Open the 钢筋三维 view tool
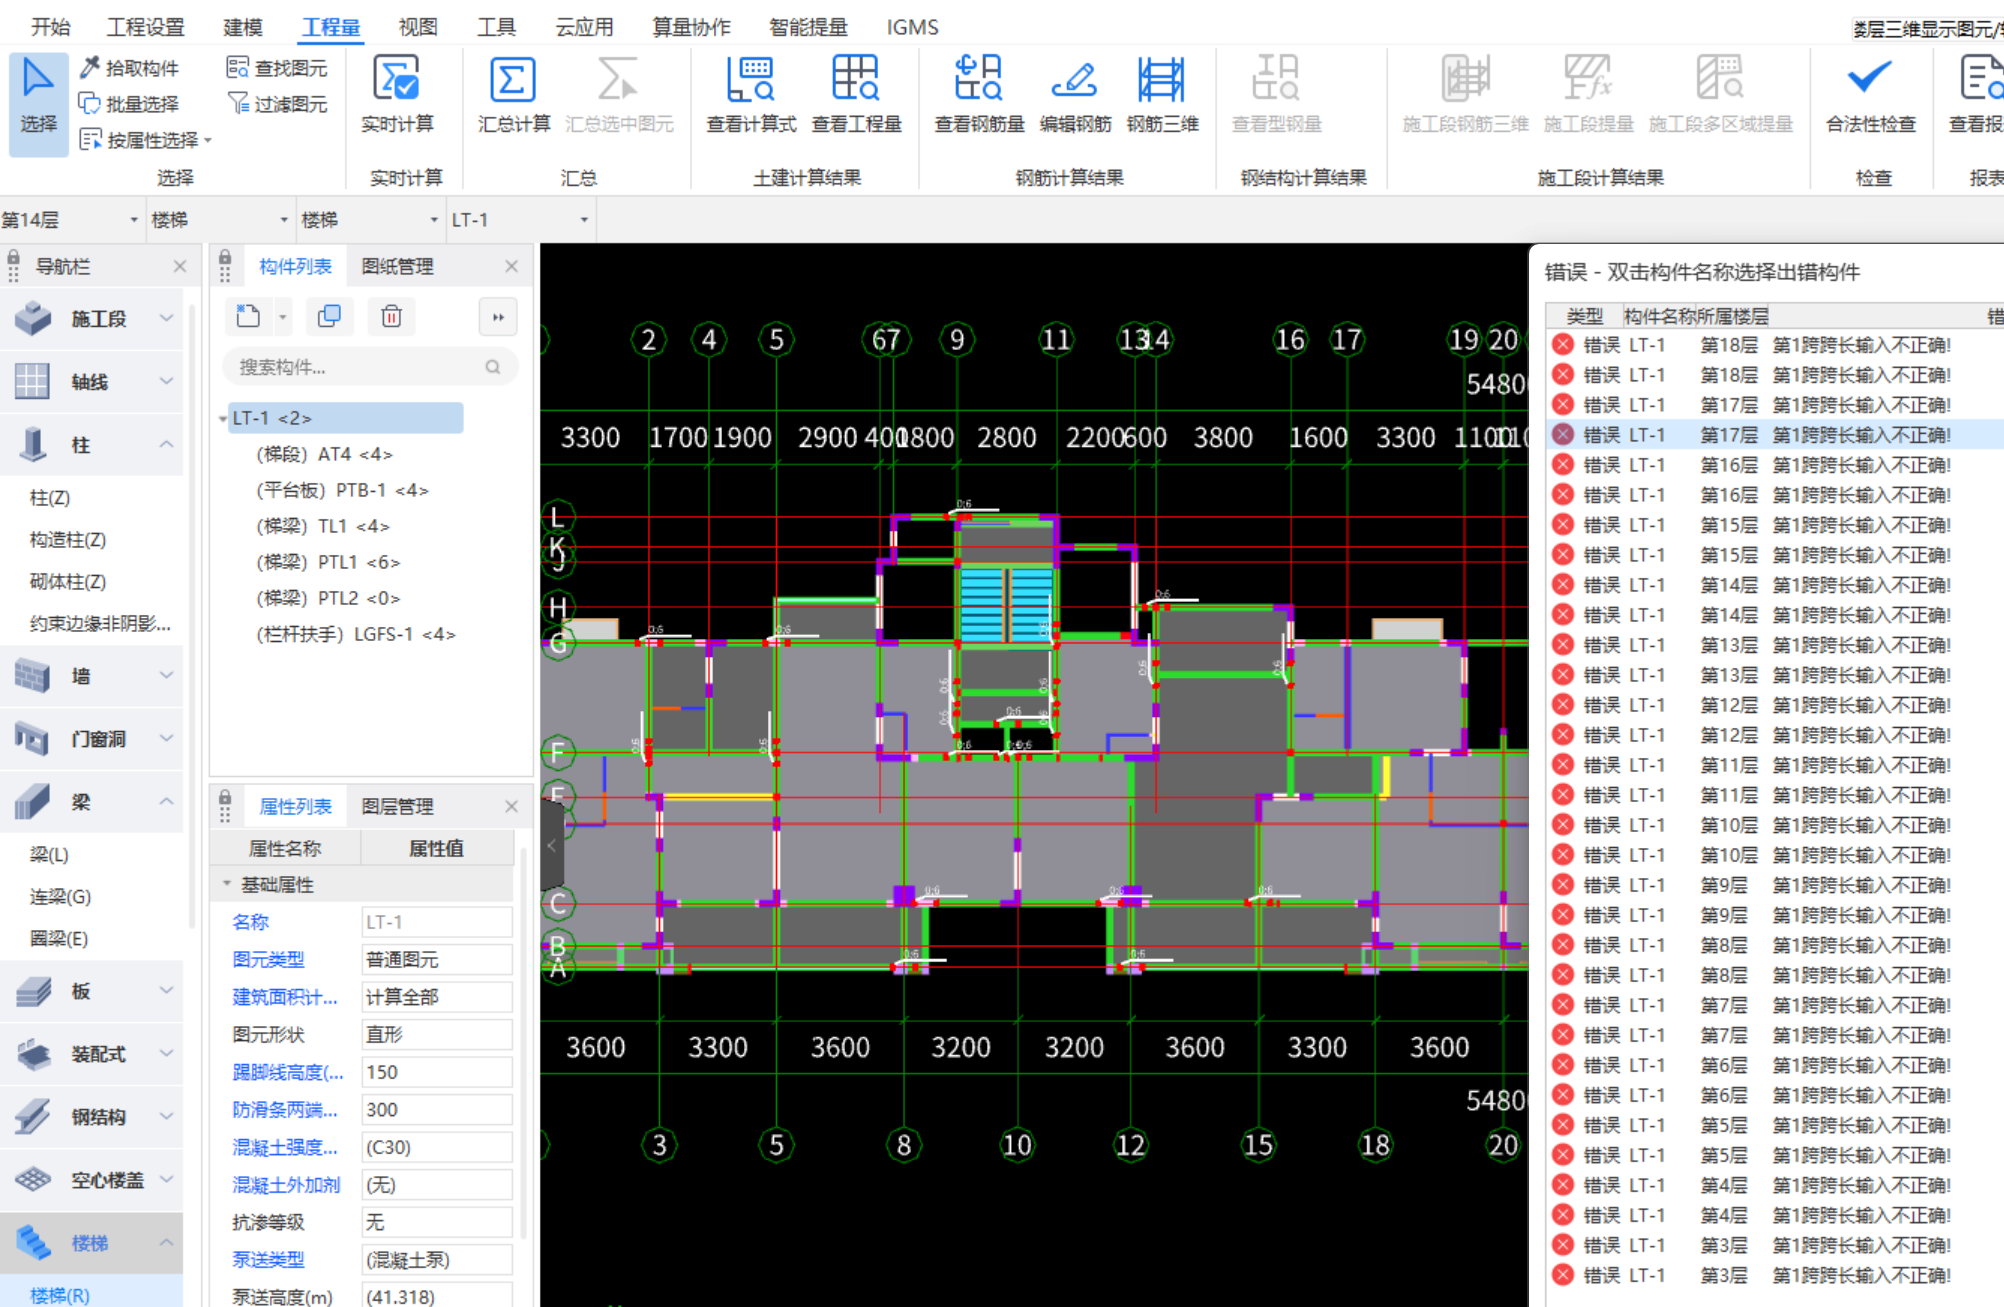 coord(1161,81)
